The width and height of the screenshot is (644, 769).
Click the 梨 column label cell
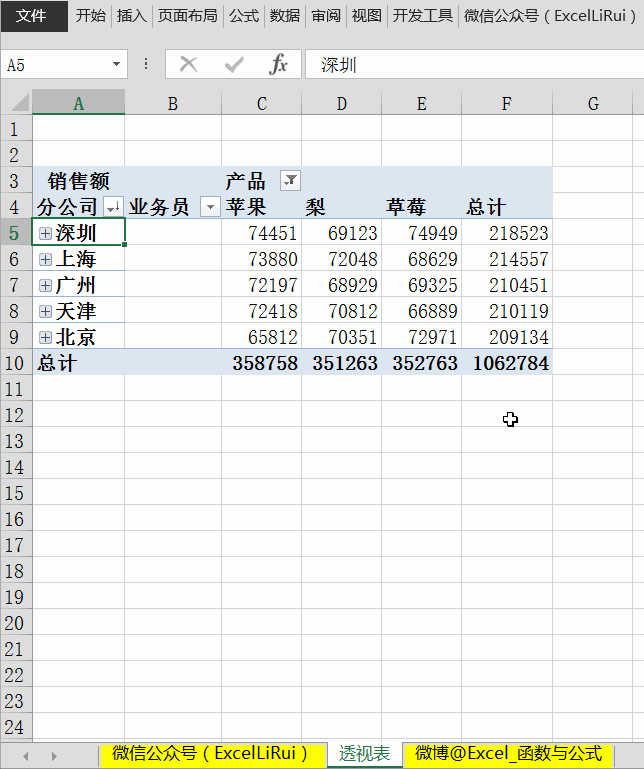click(341, 207)
